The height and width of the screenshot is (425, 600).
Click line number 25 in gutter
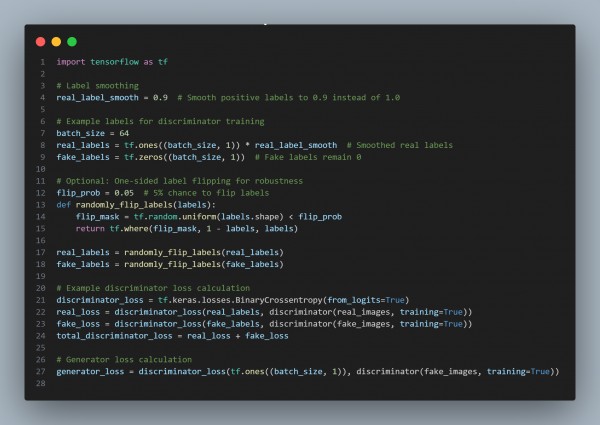click(x=41, y=348)
